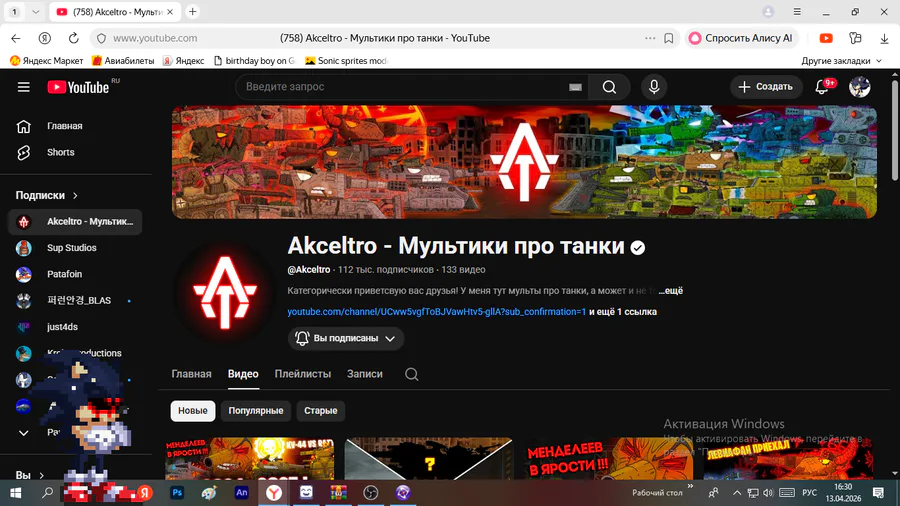Open the Sonic sprites bookmark
This screenshot has width=900, height=506.
(346, 61)
